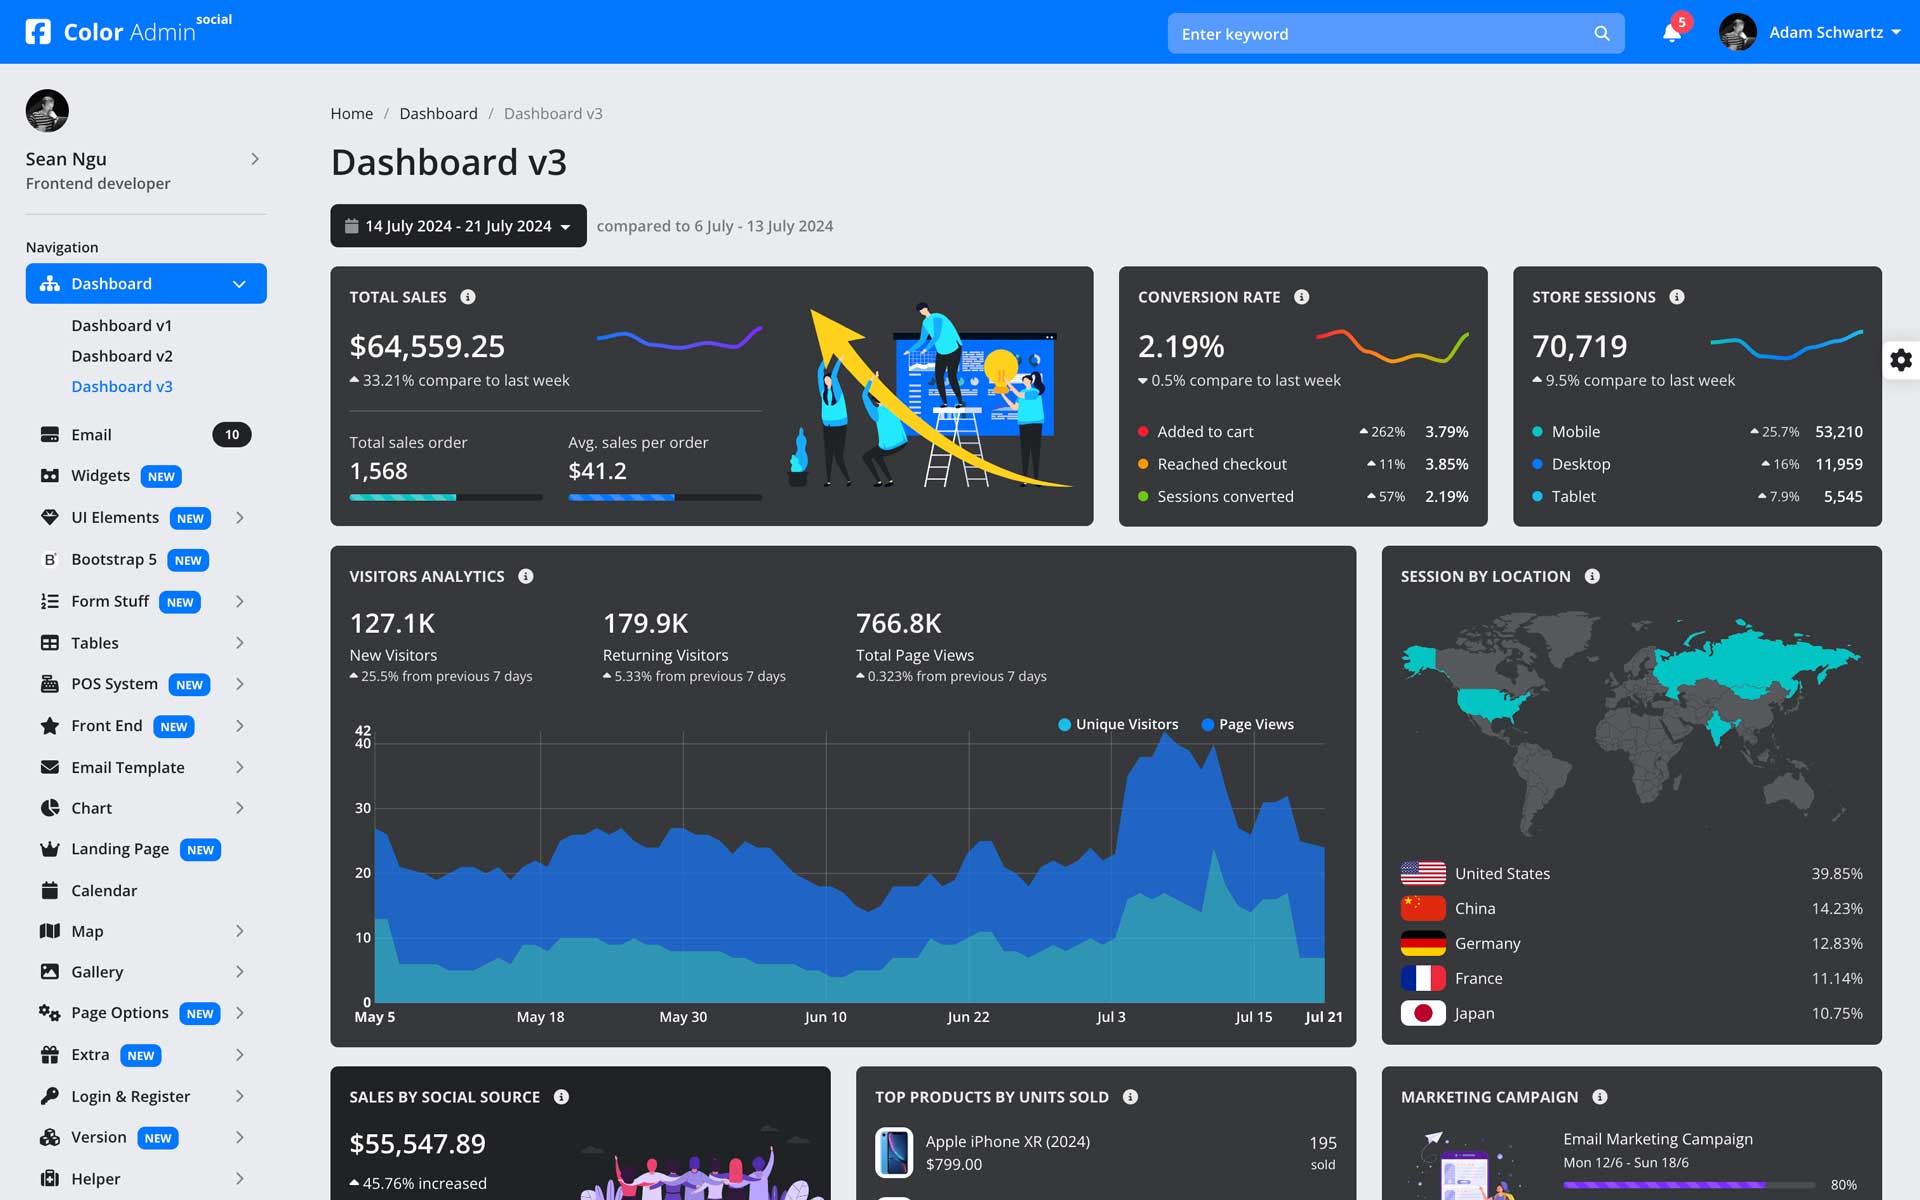Viewport: 1920px width, 1200px height.
Task: Click the search magnifier icon
Action: pos(1601,33)
